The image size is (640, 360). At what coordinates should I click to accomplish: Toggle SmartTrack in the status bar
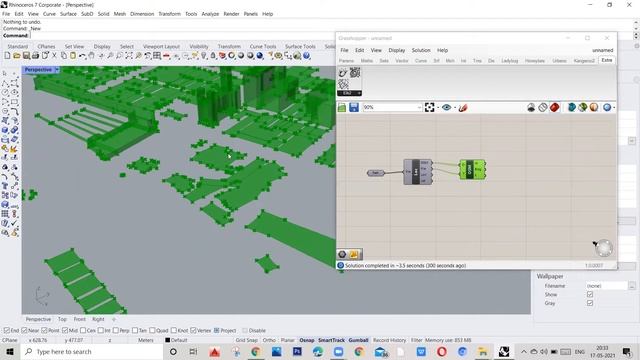331,340
